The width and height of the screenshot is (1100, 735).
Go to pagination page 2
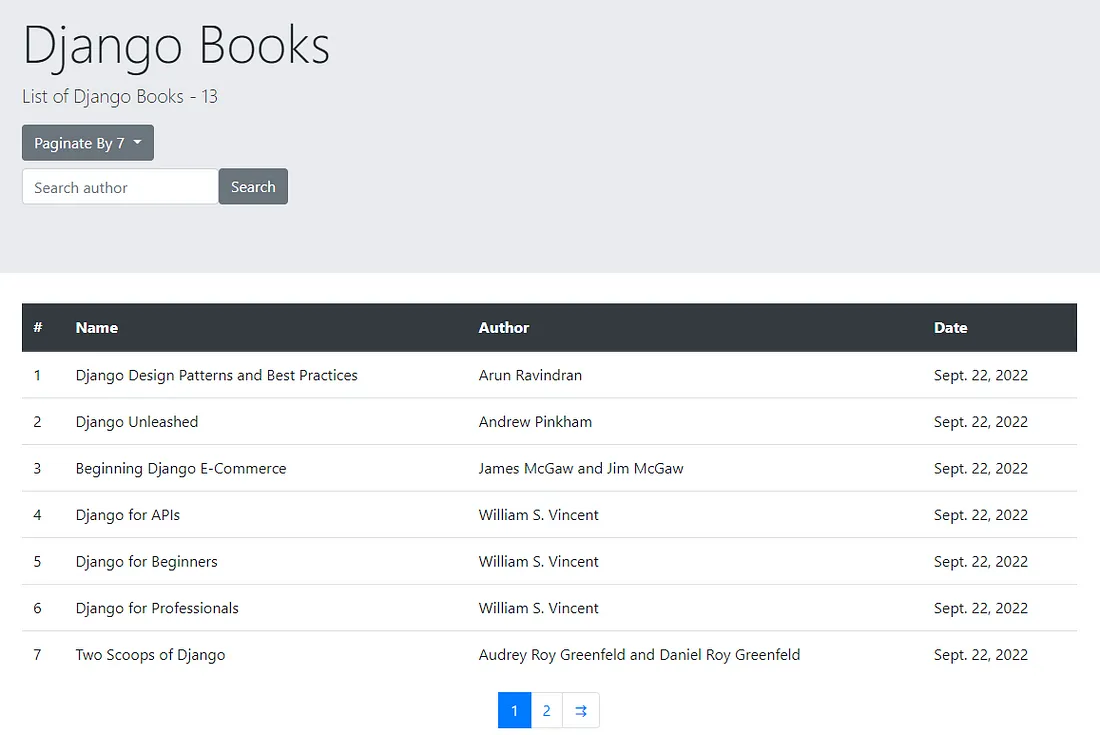tap(546, 710)
